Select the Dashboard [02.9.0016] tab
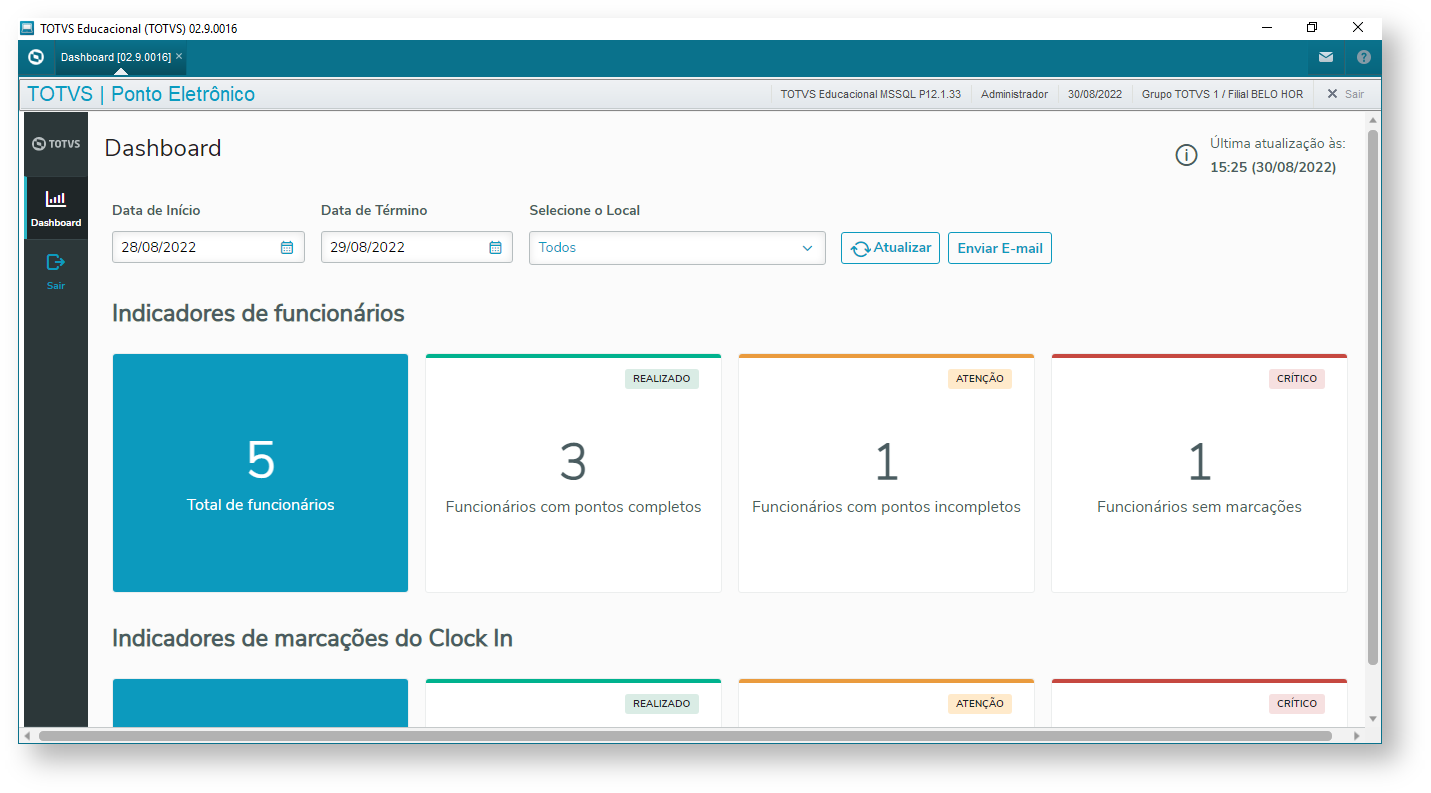Image resolution: width=1431 pixels, height=793 pixels. [x=120, y=57]
